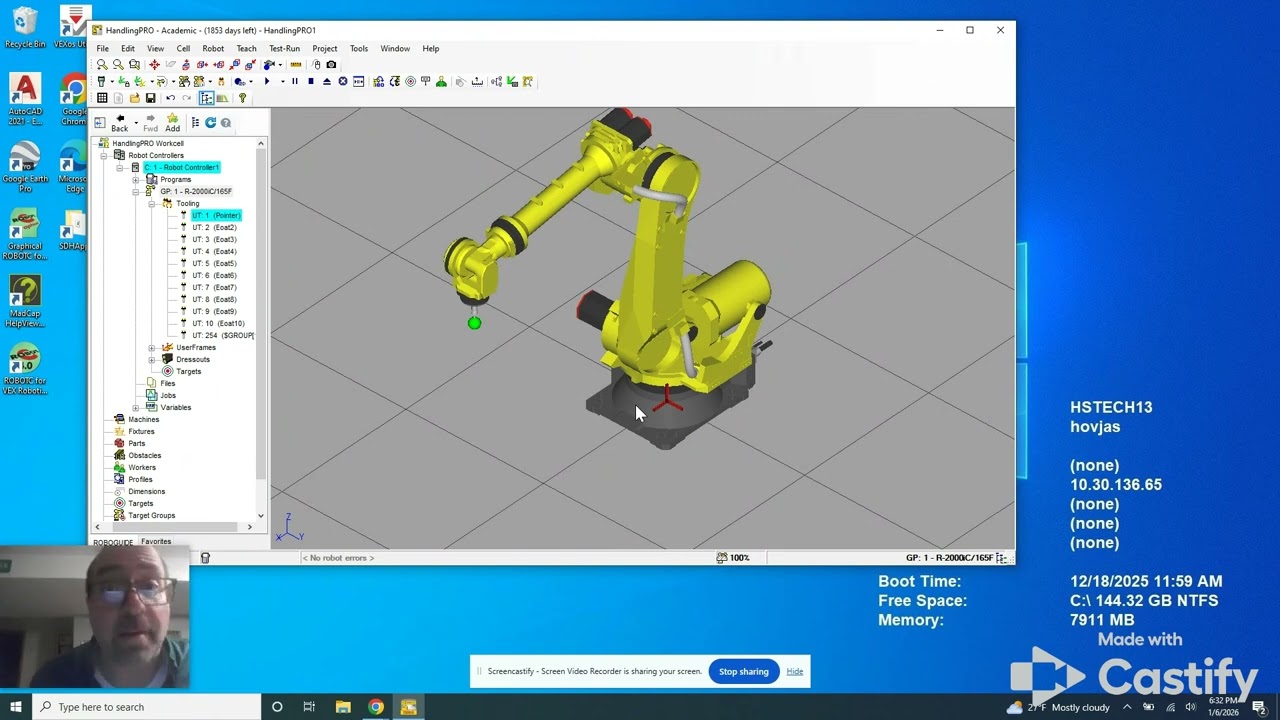Click the Zoom In magnifier icon
The height and width of the screenshot is (720, 1280).
click(102, 64)
